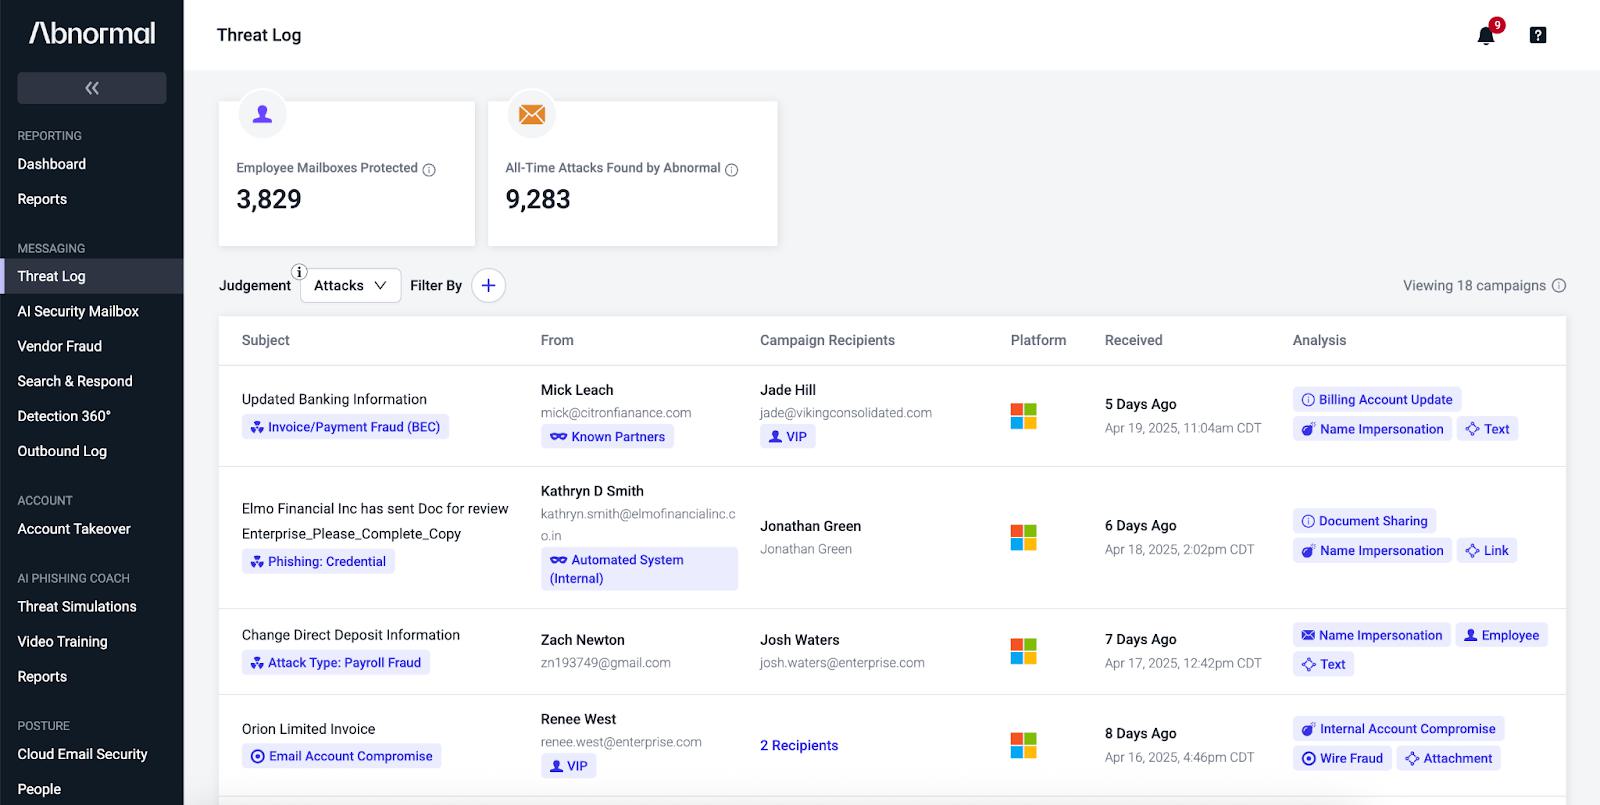Viewport: 1600px width, 805px height.
Task: Collapse the sidebar with double chevron
Action: (x=92, y=88)
